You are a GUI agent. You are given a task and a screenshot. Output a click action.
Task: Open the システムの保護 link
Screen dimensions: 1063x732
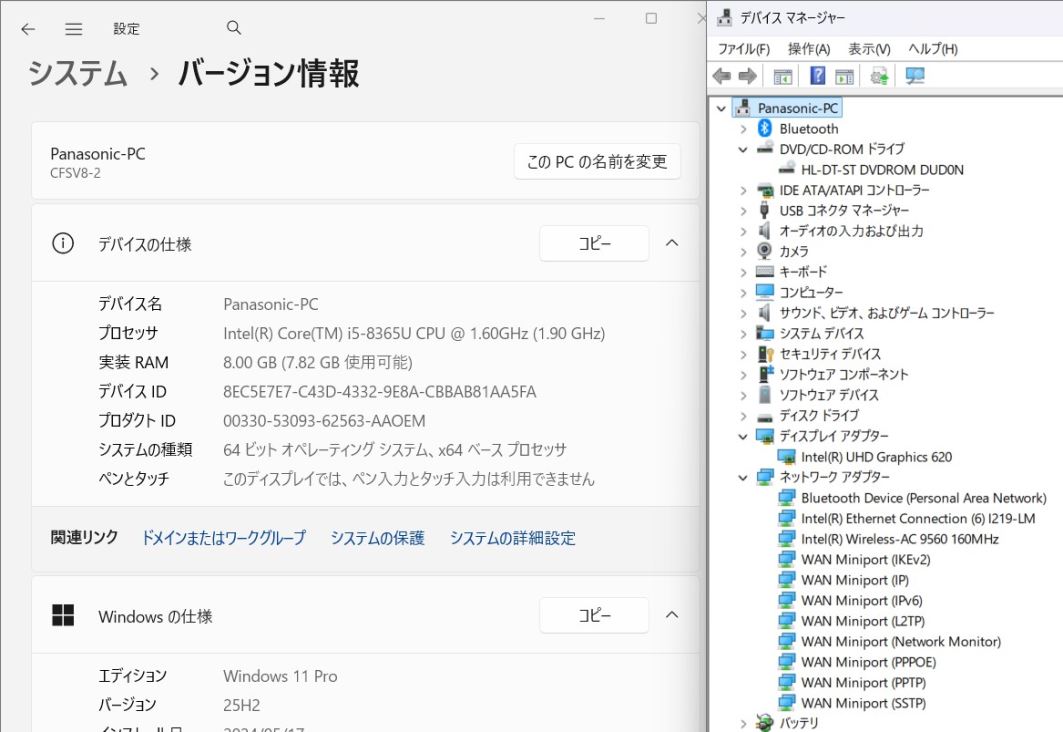377,538
